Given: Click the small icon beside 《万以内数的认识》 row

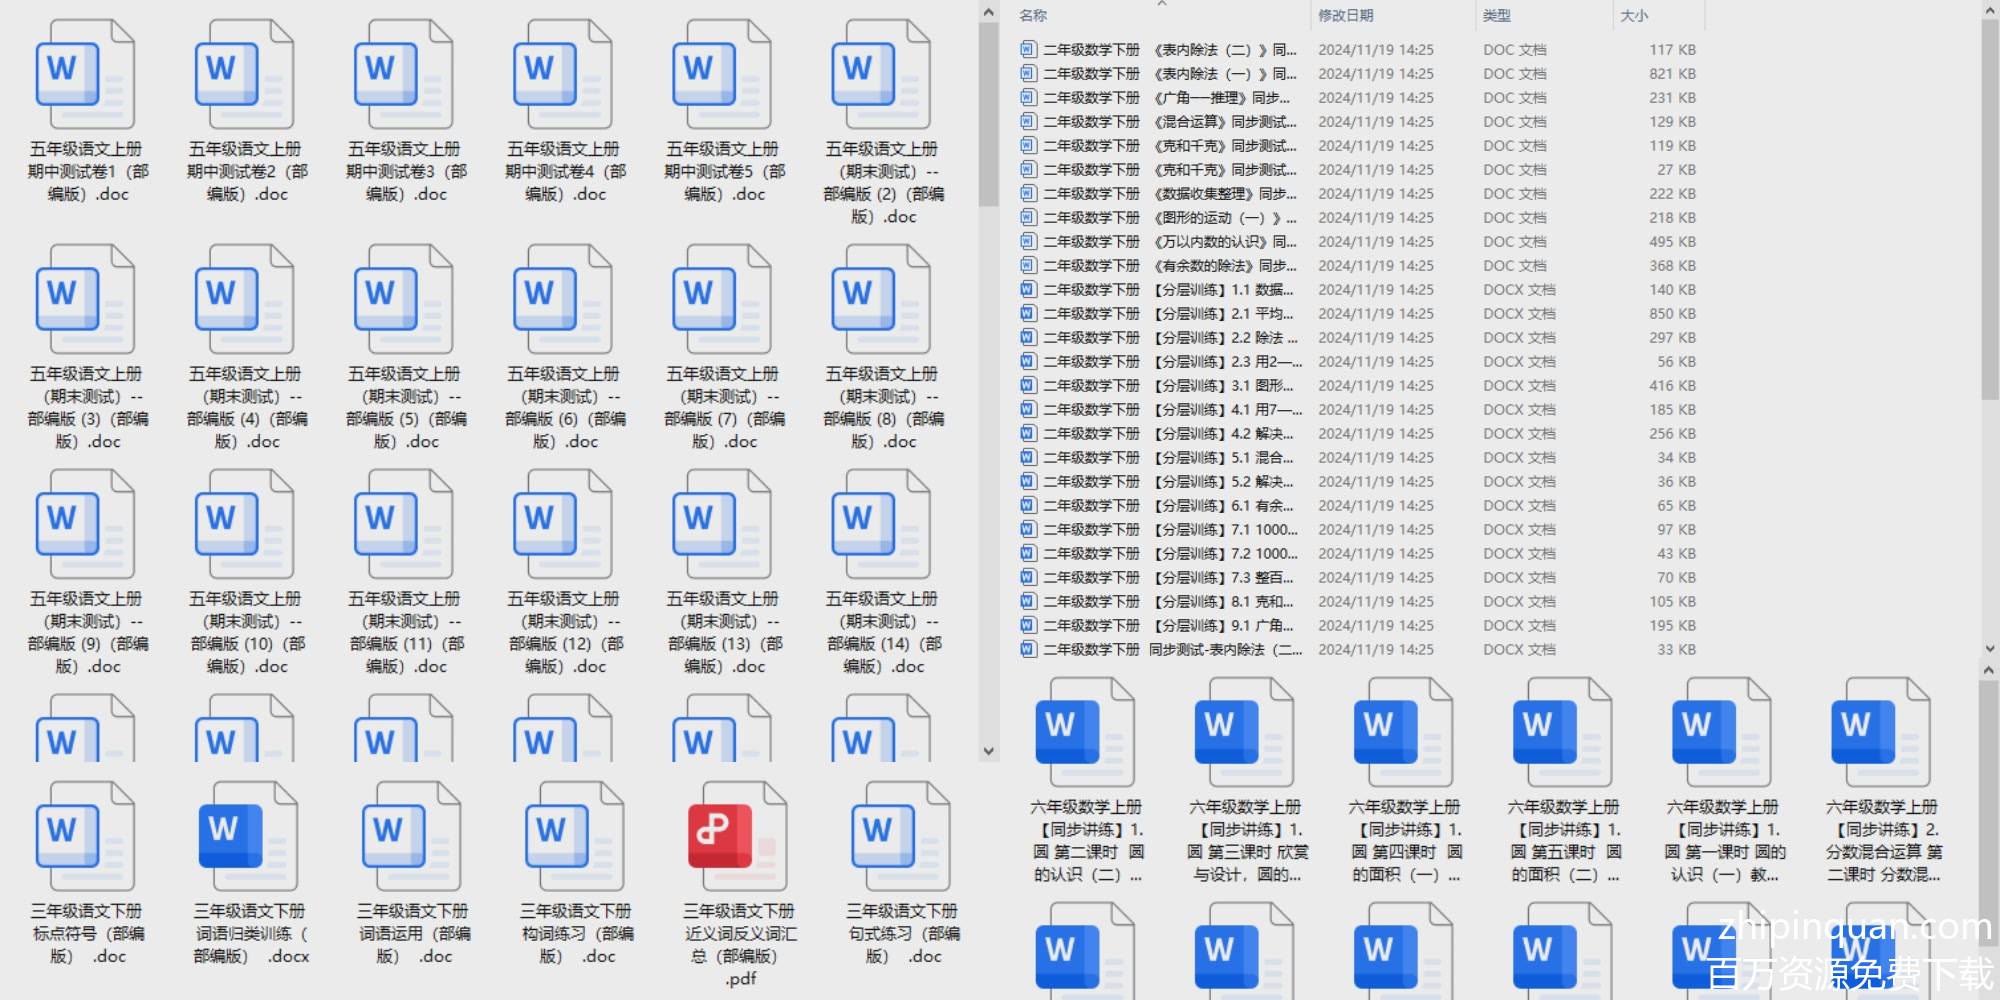Looking at the screenshot, I should click(1028, 241).
